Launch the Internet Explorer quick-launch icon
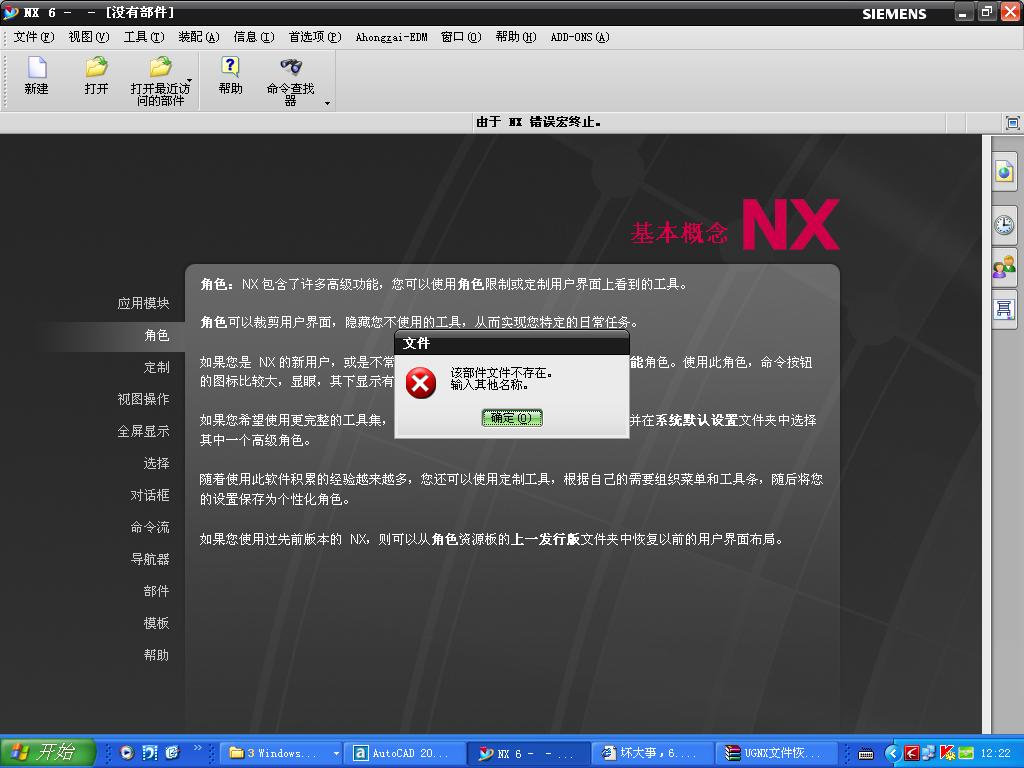Image resolution: width=1024 pixels, height=768 pixels. tap(172, 753)
